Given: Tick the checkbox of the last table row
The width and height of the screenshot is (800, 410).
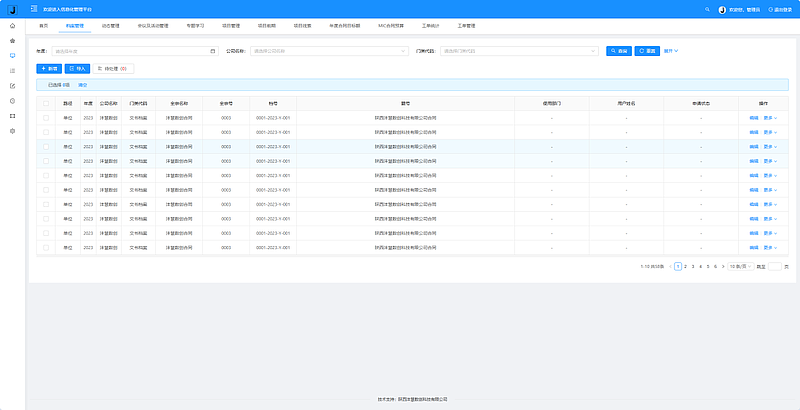Looking at the screenshot, I should (x=45, y=247).
